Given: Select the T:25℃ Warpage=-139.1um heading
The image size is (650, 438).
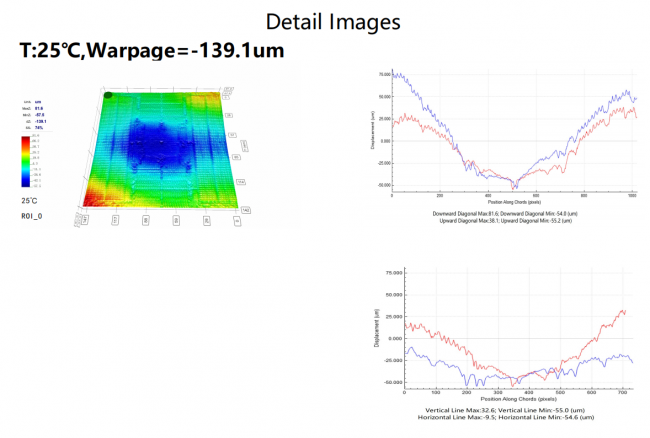Looking at the screenshot, I should 152,51.
